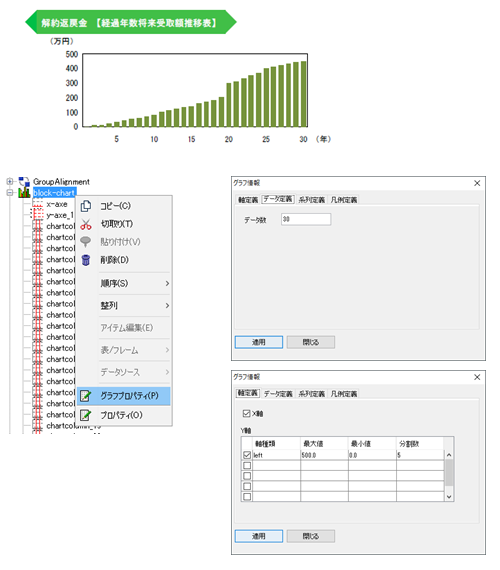Click 適用 button in the upper dialog
Viewport: 500px width, 570px height.
(x=259, y=342)
